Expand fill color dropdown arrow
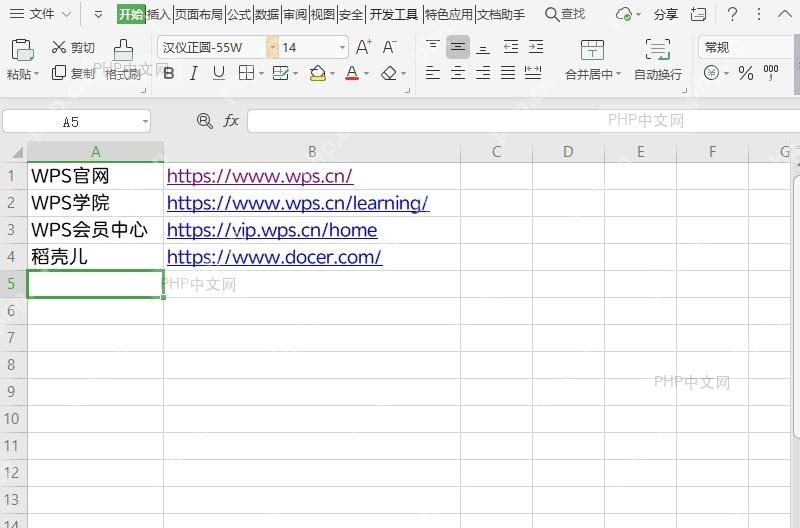The height and width of the screenshot is (528, 800). (332, 74)
